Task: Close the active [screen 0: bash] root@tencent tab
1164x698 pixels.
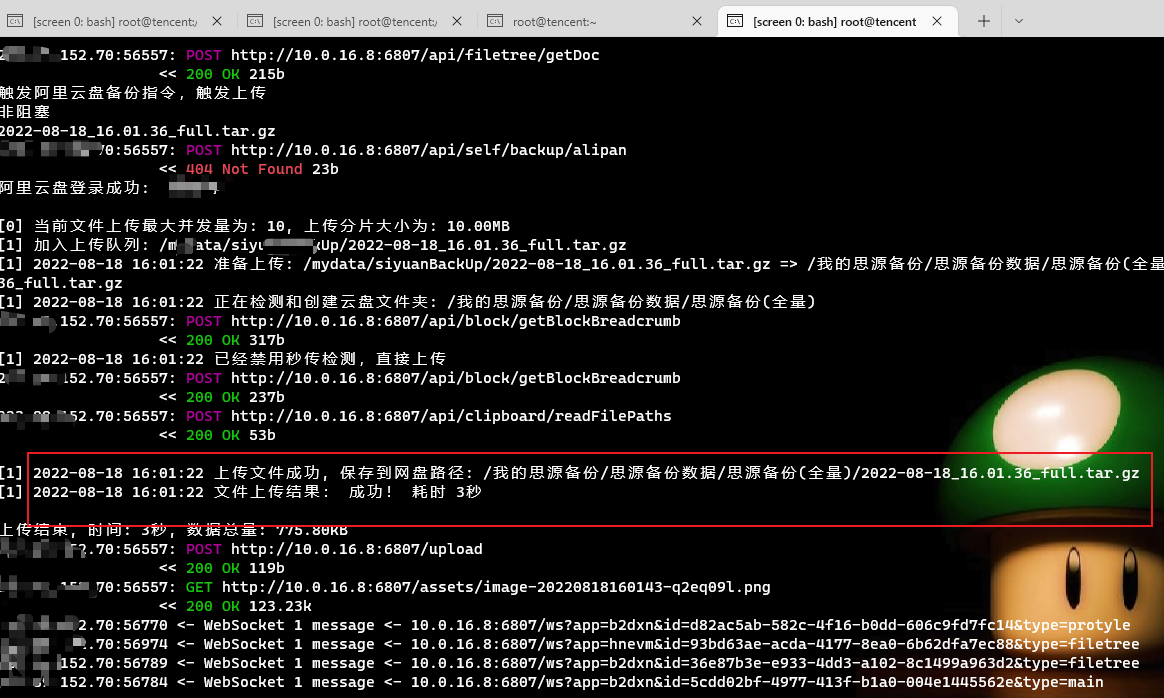Action: (x=937, y=22)
